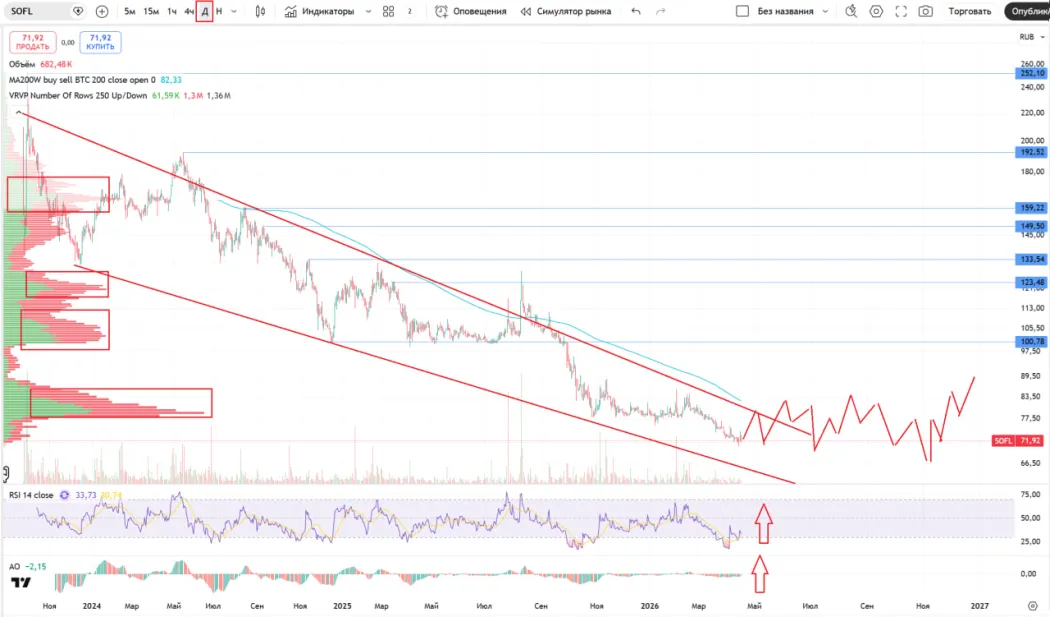Enter fullscreen mode

[901, 12]
